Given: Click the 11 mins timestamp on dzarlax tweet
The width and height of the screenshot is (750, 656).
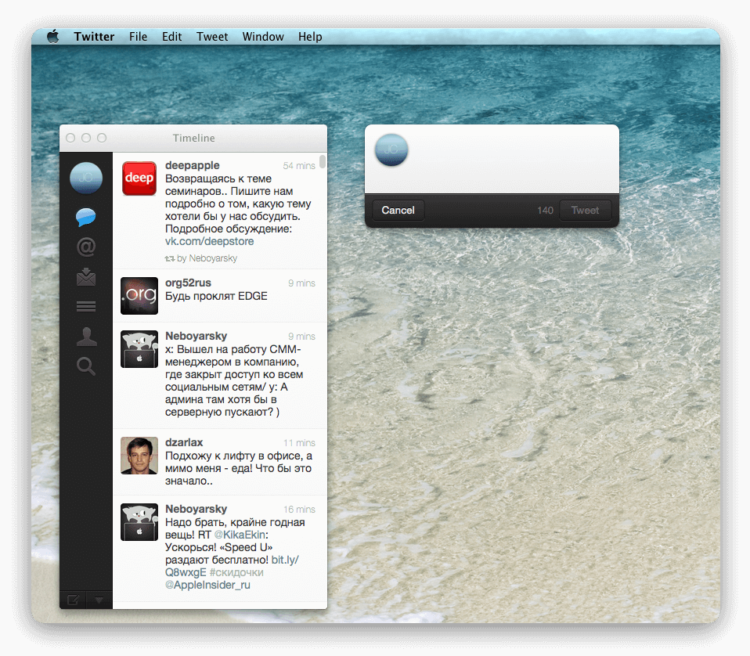Looking at the screenshot, I should [299, 443].
